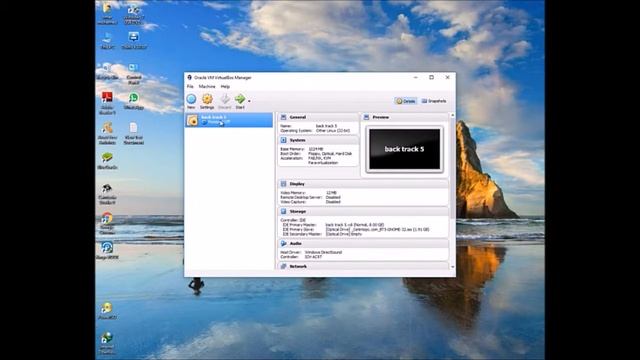Click the Operating System value Other Linux
This screenshot has height=360, width=640.
click(x=333, y=131)
